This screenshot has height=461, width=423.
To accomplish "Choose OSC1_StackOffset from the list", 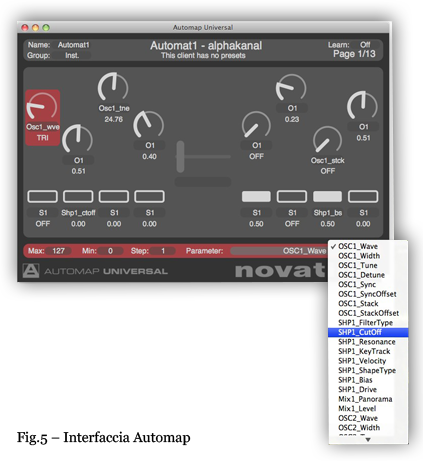I will [368, 313].
